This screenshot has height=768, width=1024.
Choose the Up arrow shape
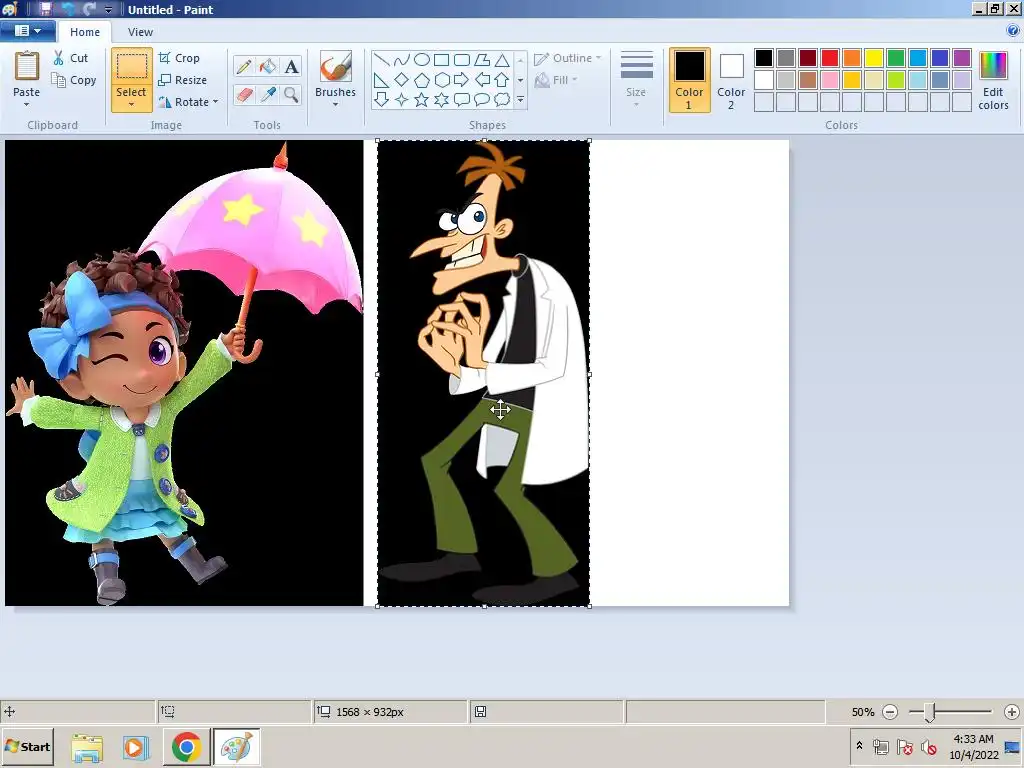pos(502,80)
